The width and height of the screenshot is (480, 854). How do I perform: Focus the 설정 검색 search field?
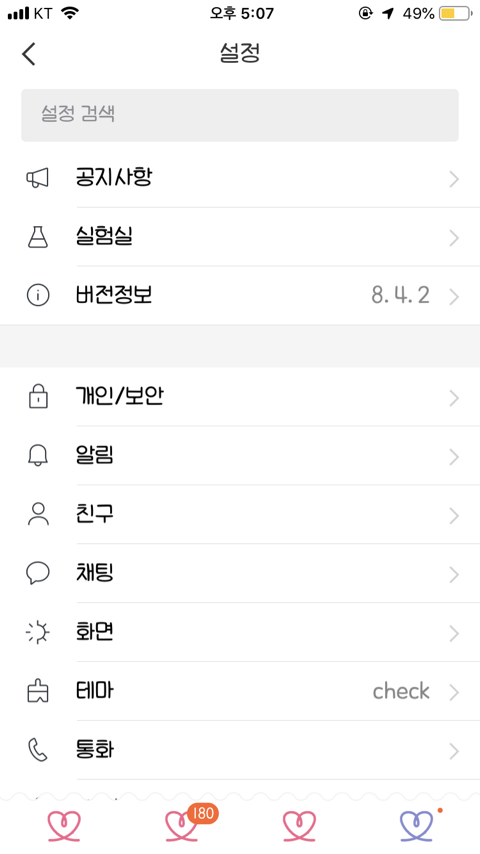click(x=240, y=115)
